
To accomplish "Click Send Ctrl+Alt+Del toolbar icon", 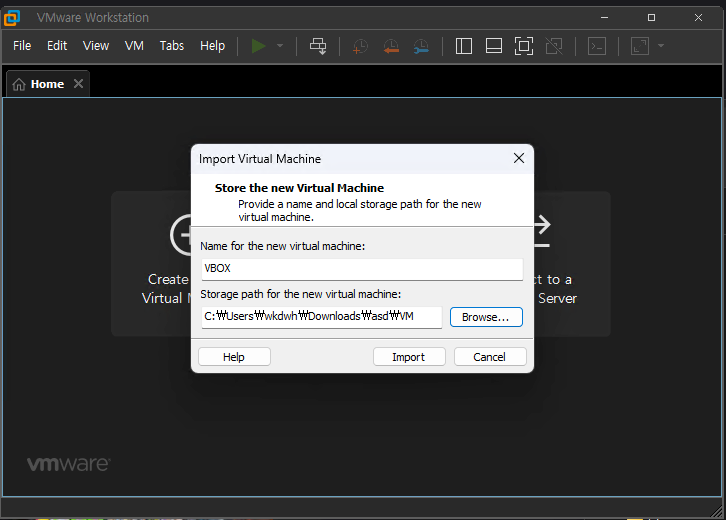I will (x=318, y=46).
